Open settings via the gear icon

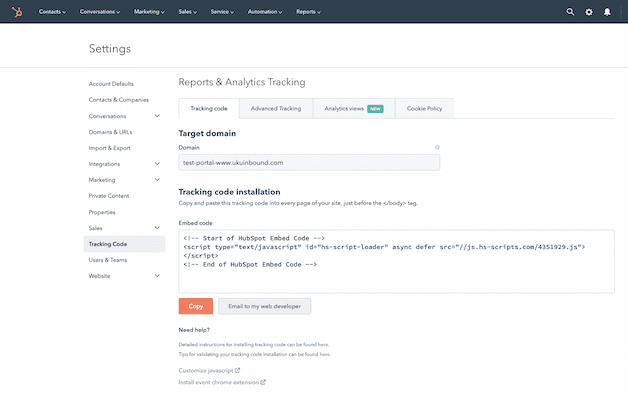[589, 12]
